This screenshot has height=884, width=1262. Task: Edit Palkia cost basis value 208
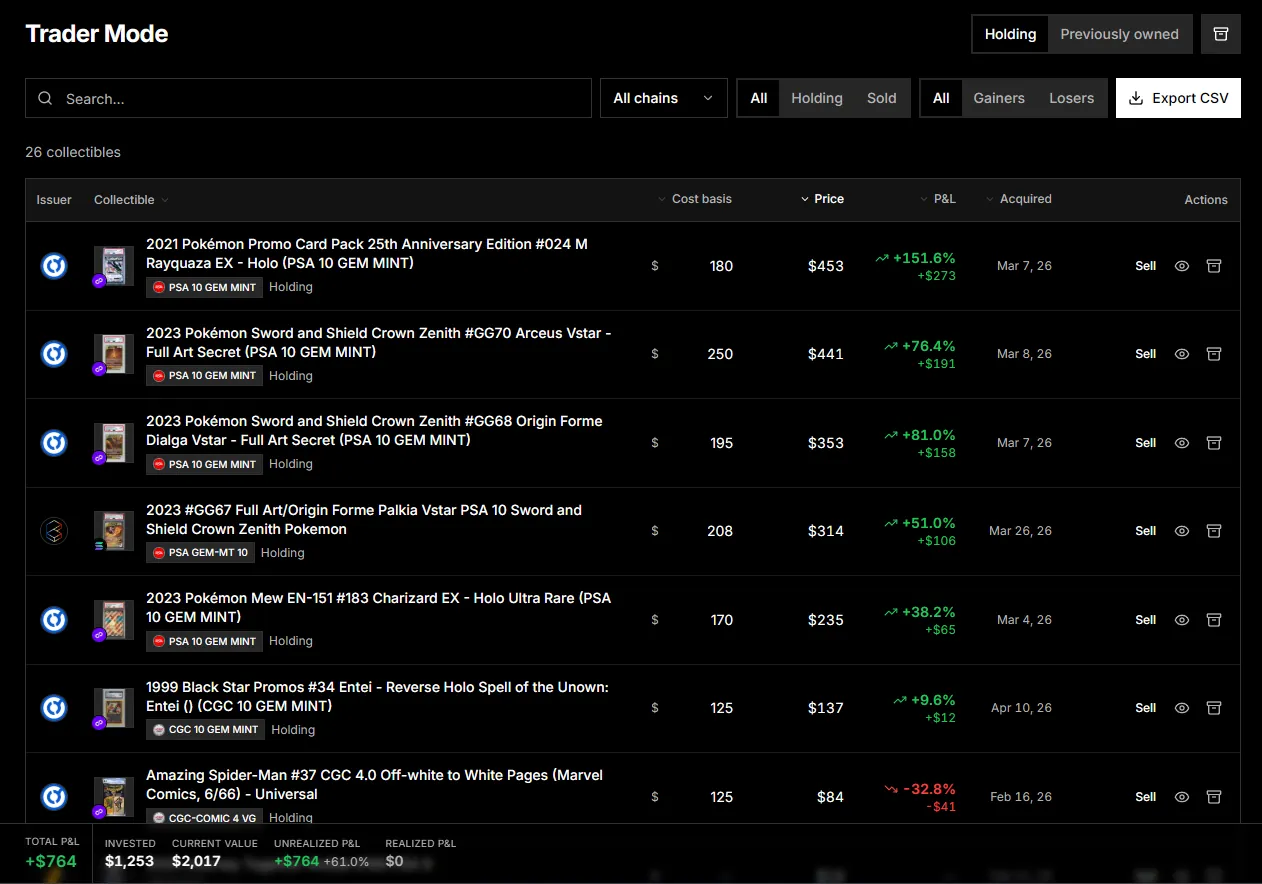tap(720, 531)
